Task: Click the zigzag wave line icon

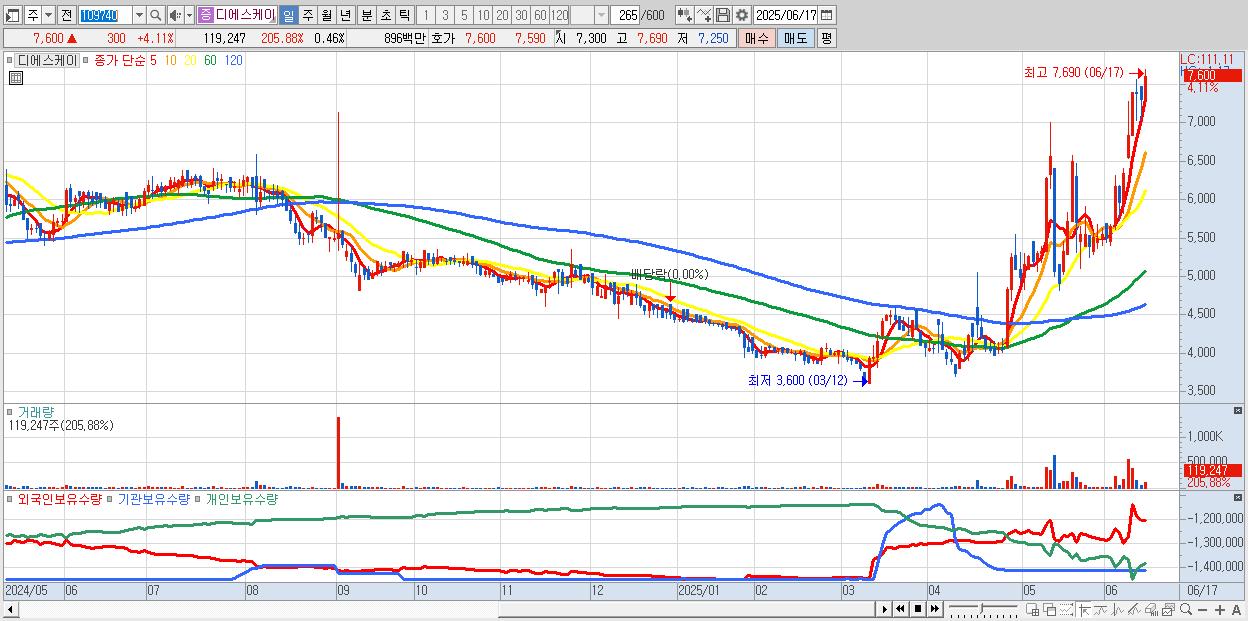Action: 1118,610
